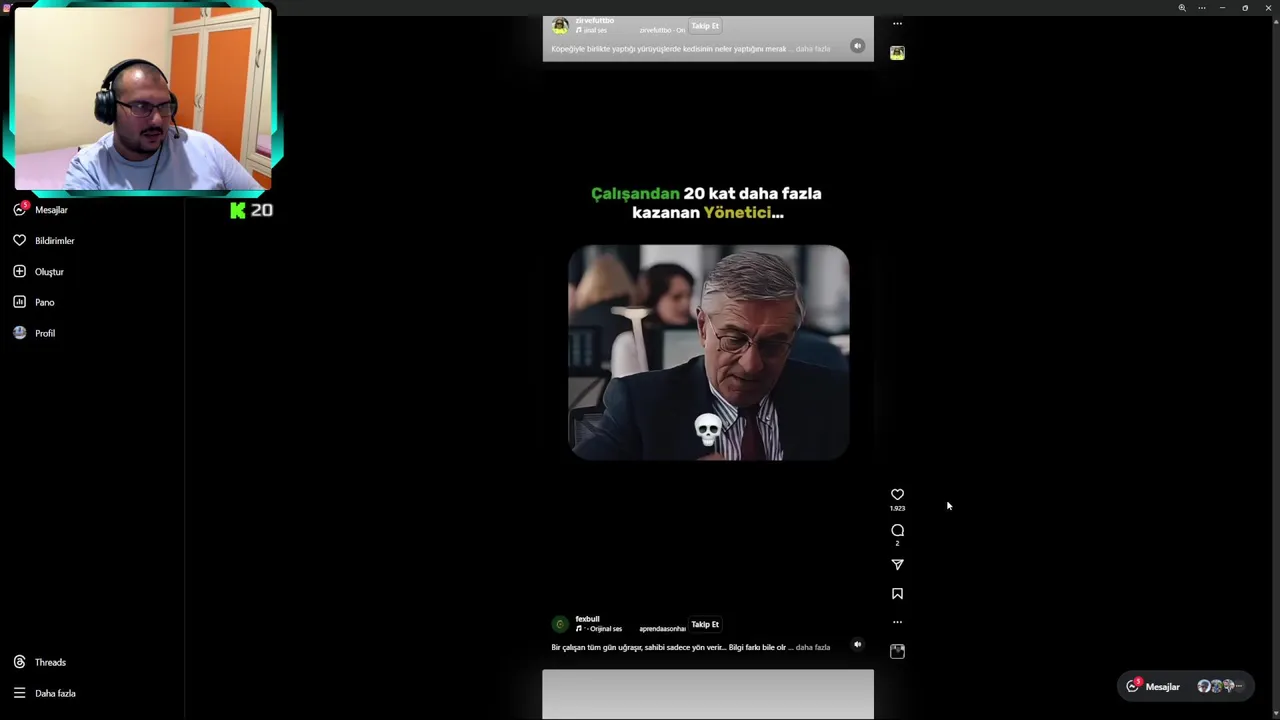This screenshot has width=1280, height=720.
Task: Follow zirvefuttbo with the Takip Et button
Action: pos(705,26)
